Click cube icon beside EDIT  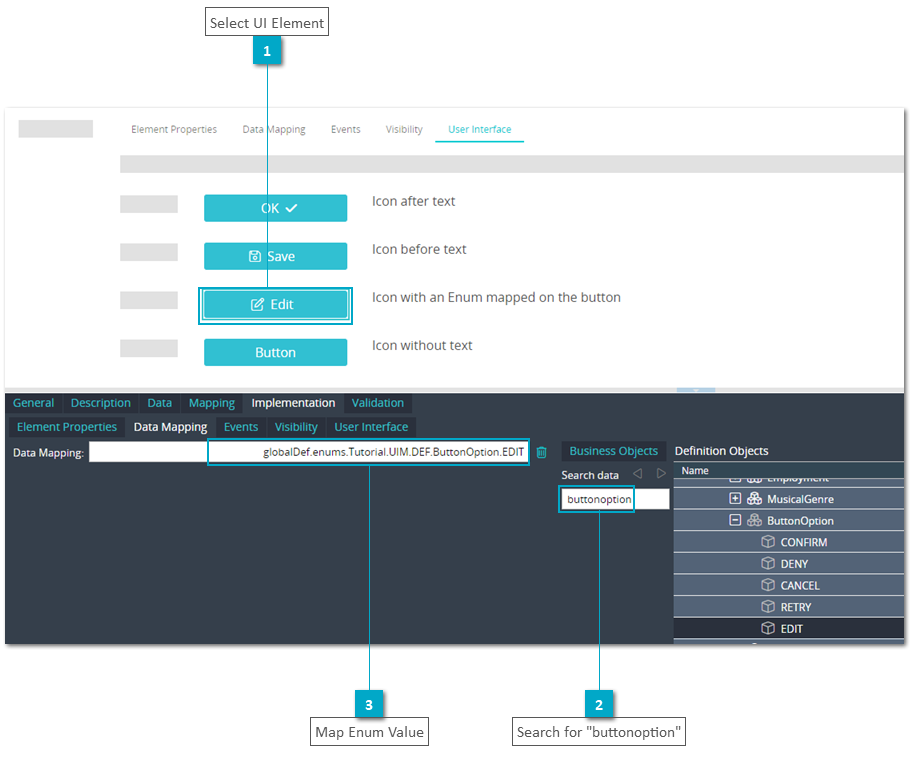tap(768, 628)
